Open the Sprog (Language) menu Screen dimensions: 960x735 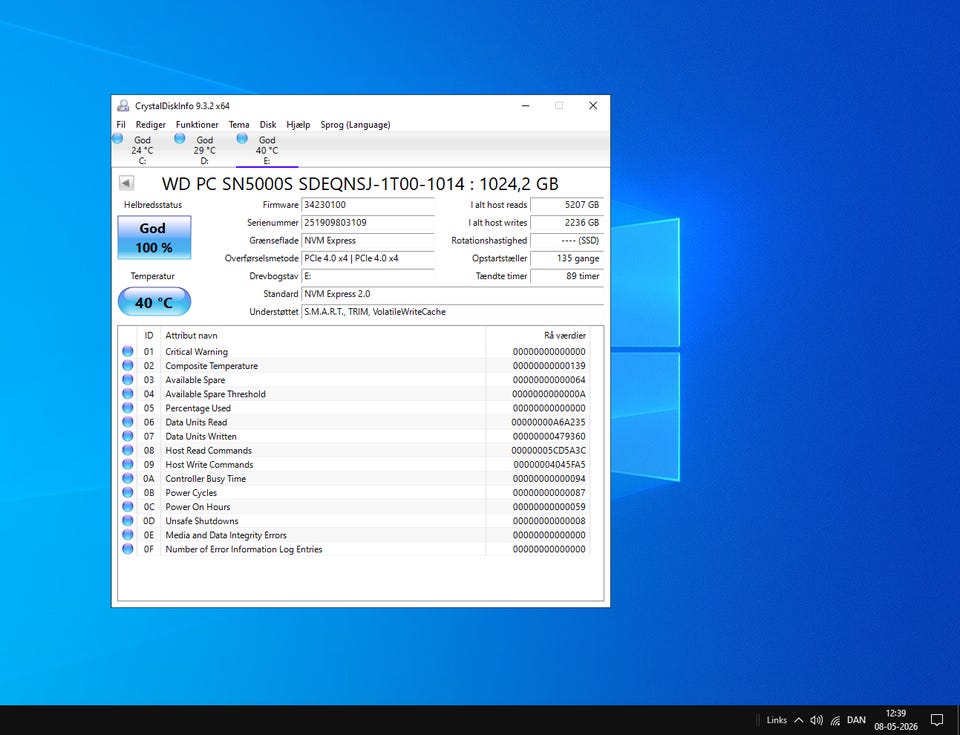point(355,124)
